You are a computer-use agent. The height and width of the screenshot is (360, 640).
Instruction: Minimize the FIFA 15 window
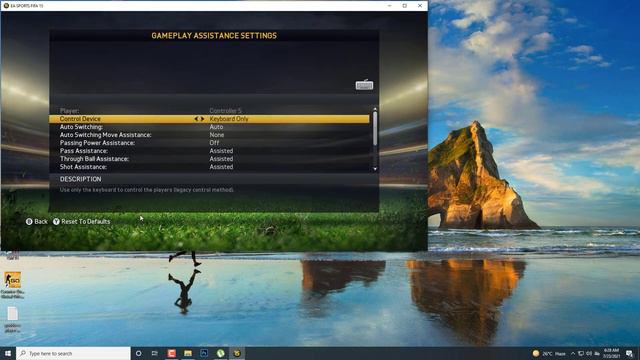(x=389, y=6)
